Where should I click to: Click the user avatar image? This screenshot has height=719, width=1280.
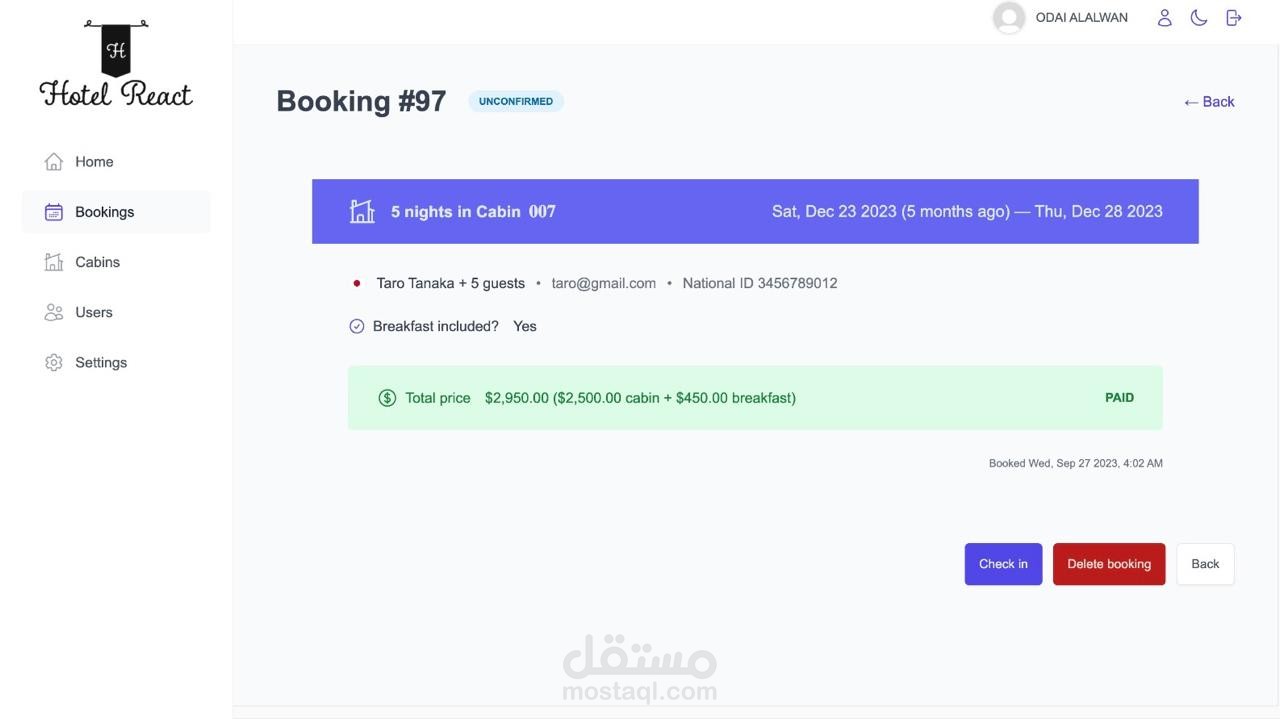(1009, 18)
